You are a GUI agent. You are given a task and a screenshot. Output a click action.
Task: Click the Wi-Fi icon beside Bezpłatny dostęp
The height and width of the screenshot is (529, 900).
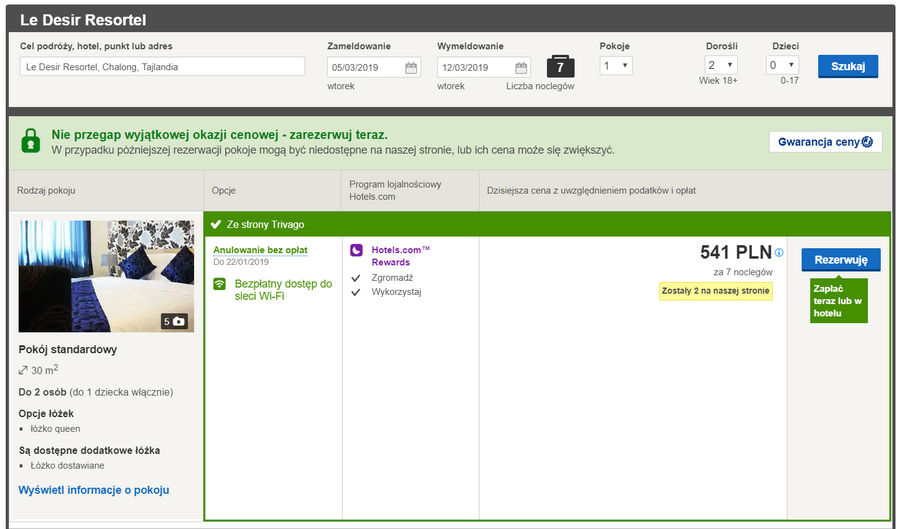point(220,284)
